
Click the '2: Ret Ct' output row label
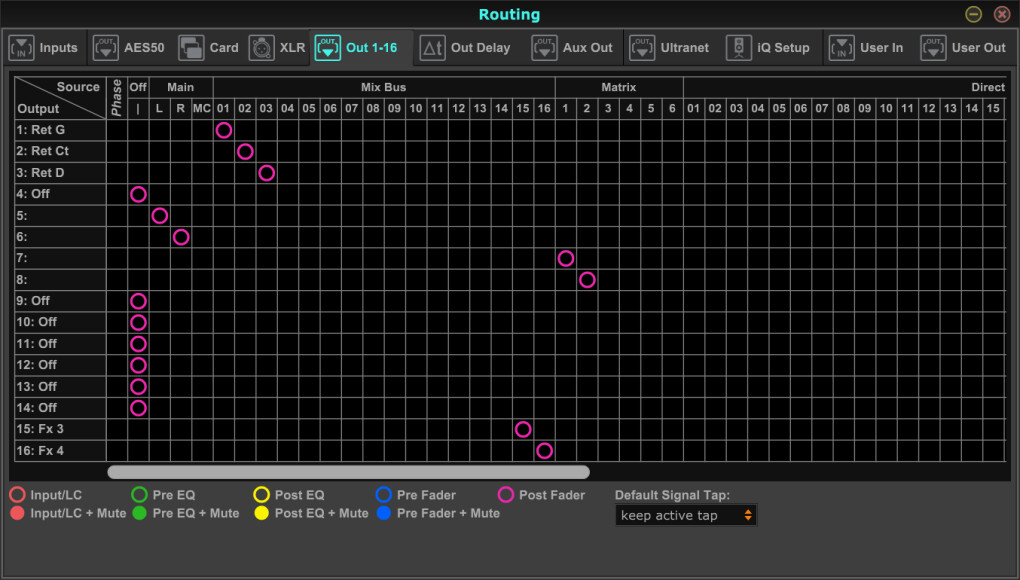tap(60, 152)
